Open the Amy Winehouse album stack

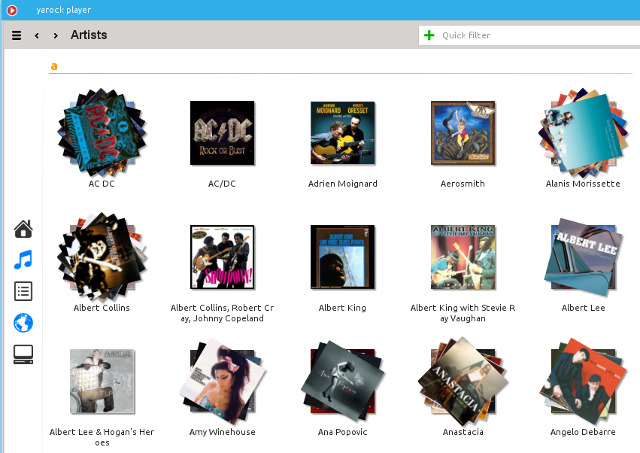222,381
